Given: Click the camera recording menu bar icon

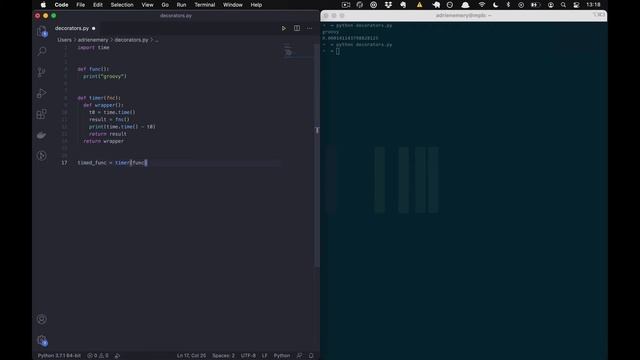Looking at the screenshot, I should [346, 5].
